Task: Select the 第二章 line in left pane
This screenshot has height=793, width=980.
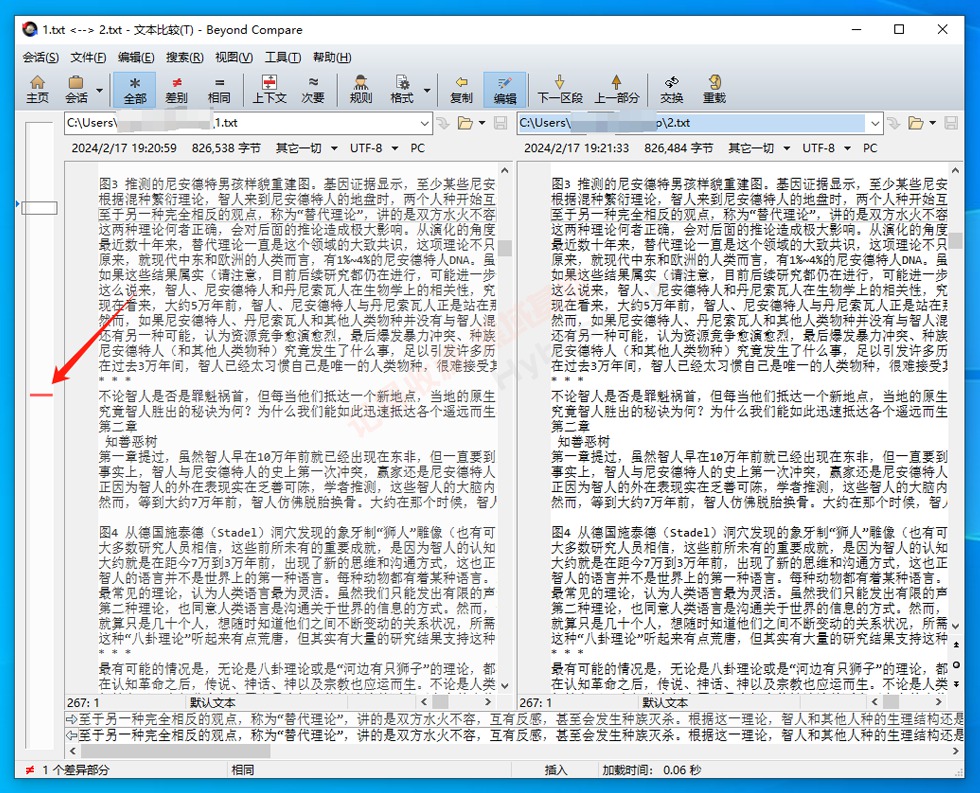Action: (118, 426)
